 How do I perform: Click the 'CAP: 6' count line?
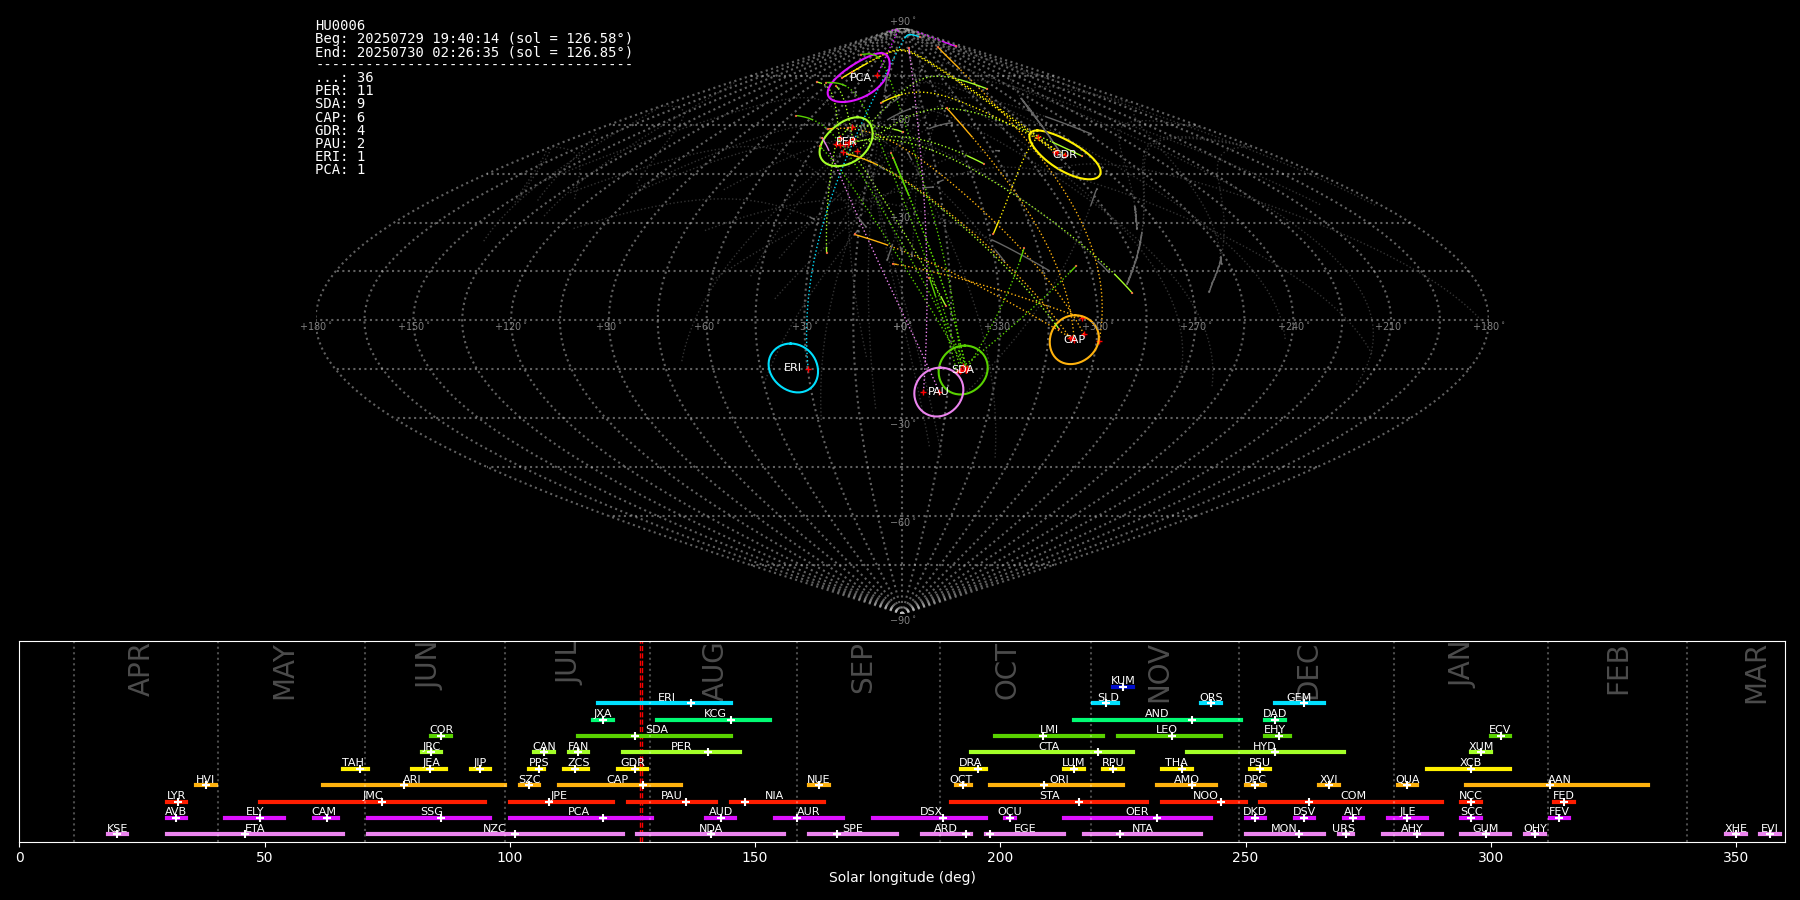(x=340, y=118)
